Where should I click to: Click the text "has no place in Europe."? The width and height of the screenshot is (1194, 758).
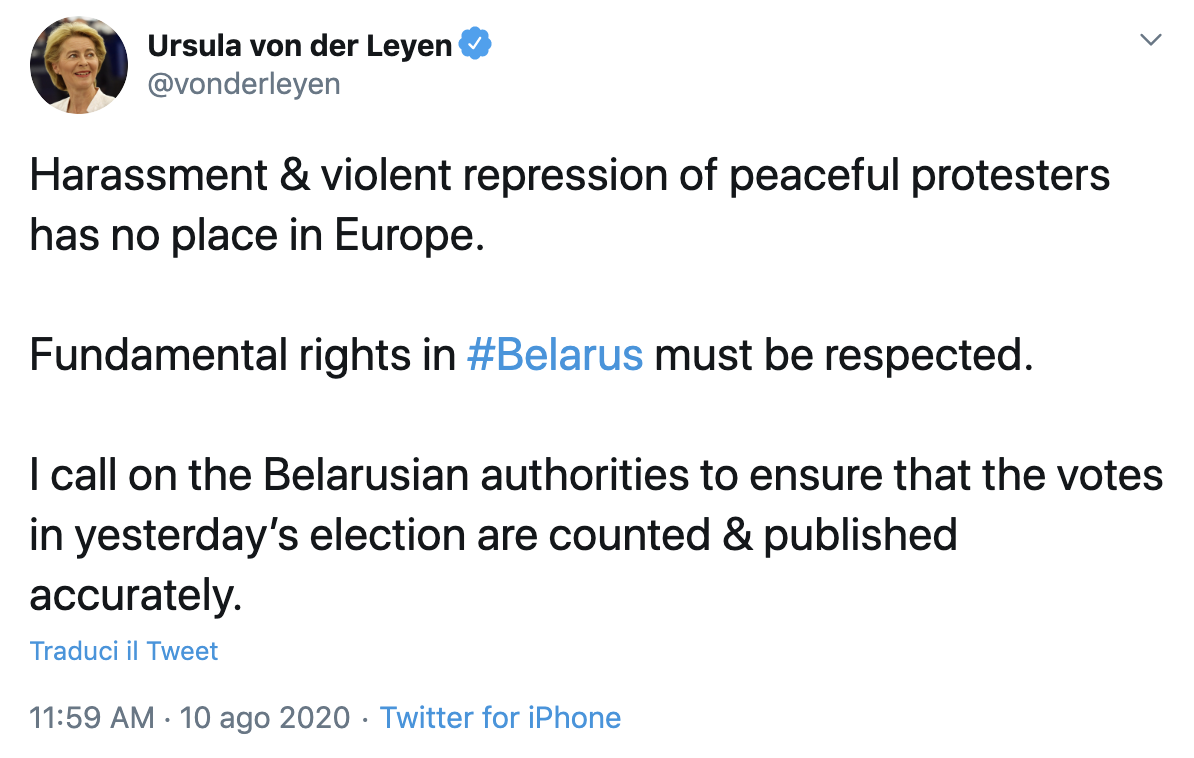[x=257, y=235]
